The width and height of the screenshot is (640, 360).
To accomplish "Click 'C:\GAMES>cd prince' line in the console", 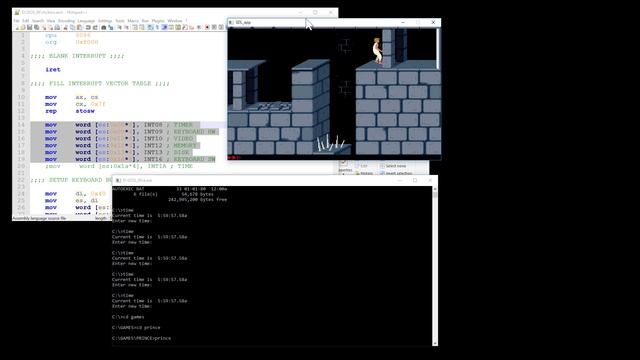I will tap(136, 327).
